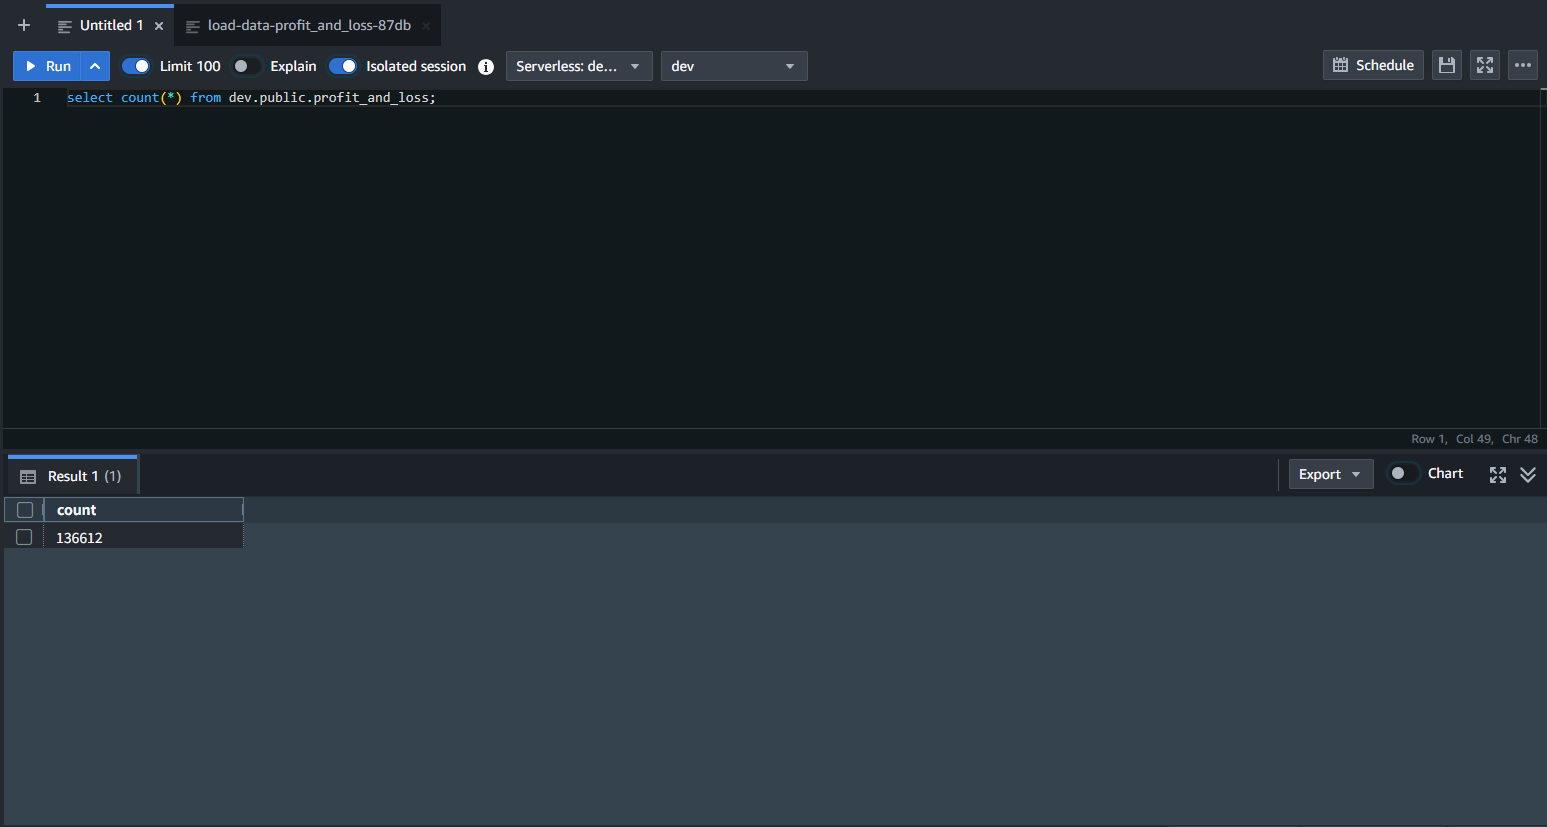Turn on the Chart toggle
The height and width of the screenshot is (827, 1547).
(1403, 473)
